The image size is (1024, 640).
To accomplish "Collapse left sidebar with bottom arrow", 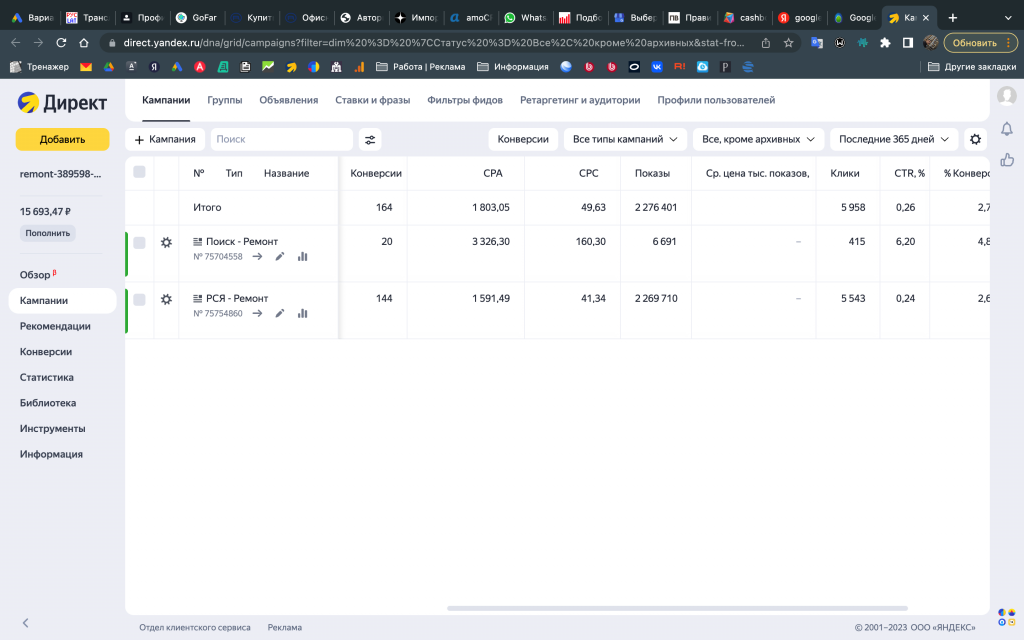I will [x=26, y=623].
